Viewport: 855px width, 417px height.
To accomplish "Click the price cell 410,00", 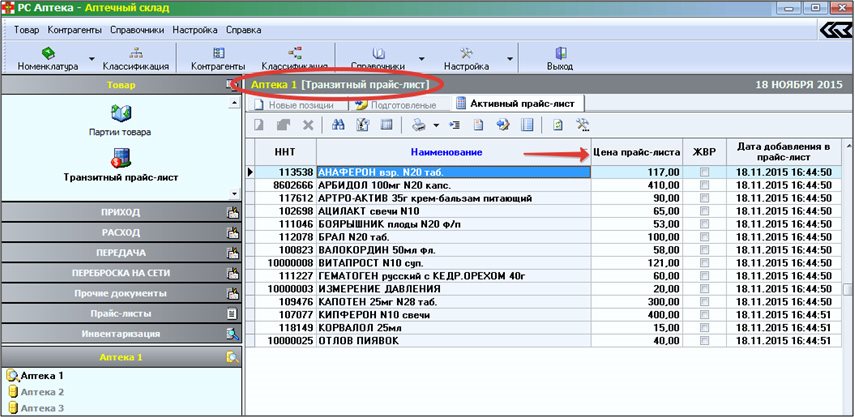I will (x=637, y=185).
